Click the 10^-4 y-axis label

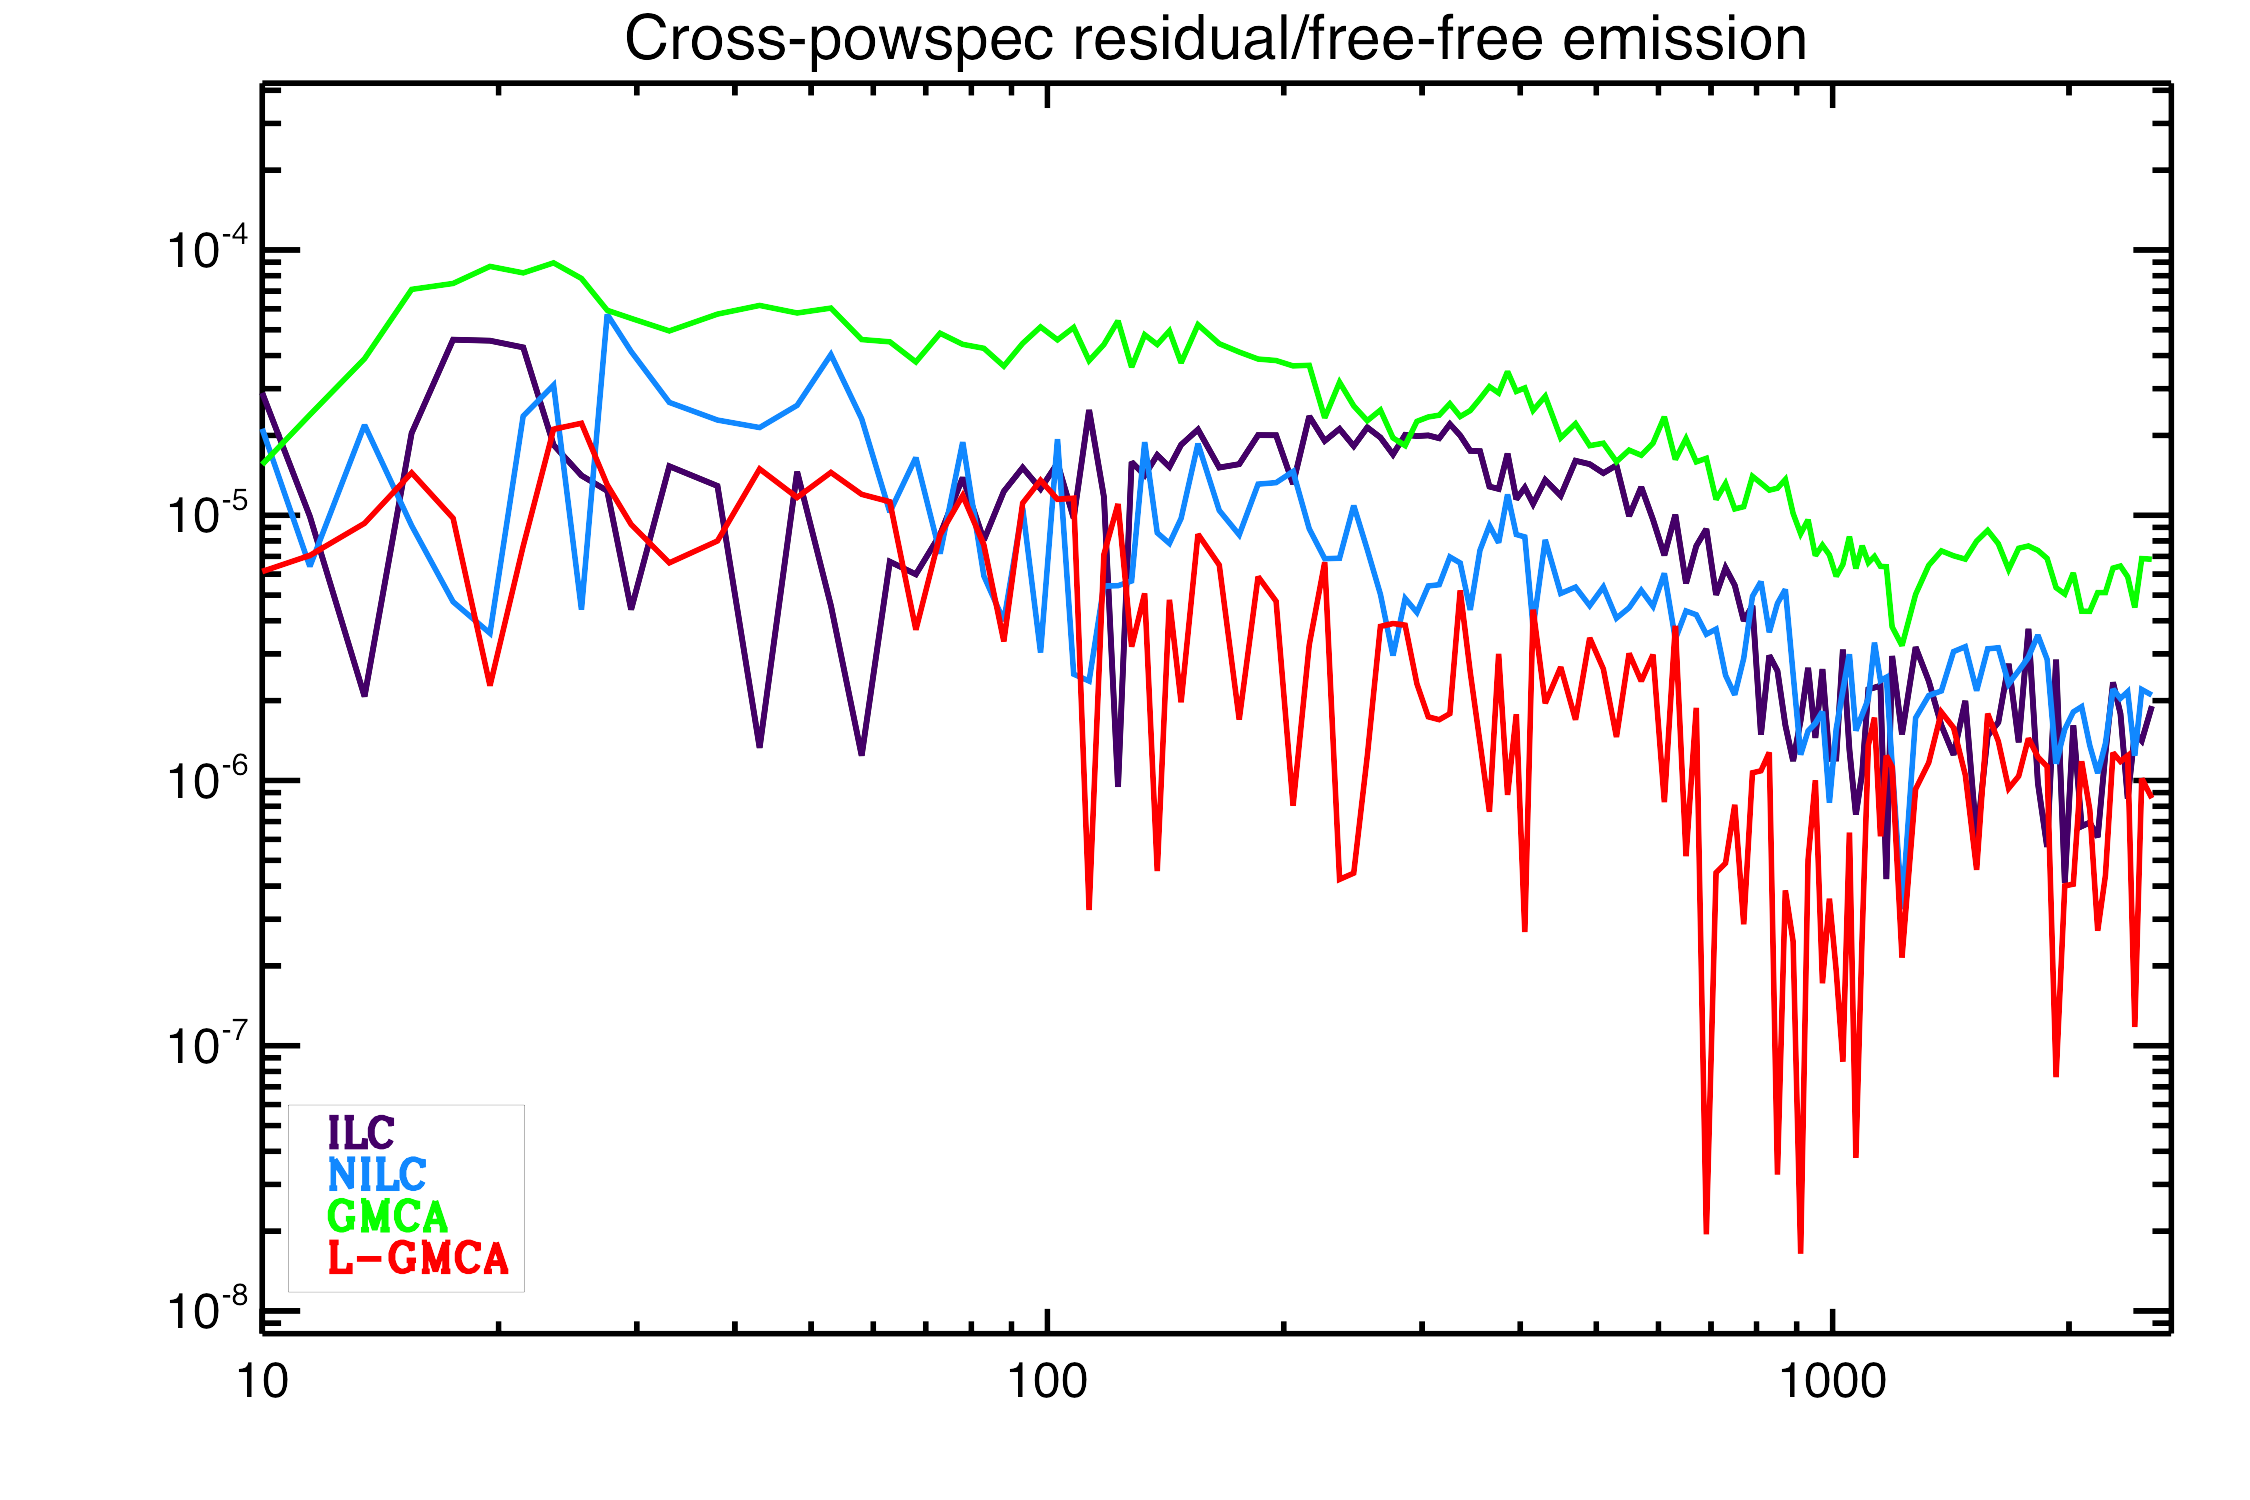point(207,250)
